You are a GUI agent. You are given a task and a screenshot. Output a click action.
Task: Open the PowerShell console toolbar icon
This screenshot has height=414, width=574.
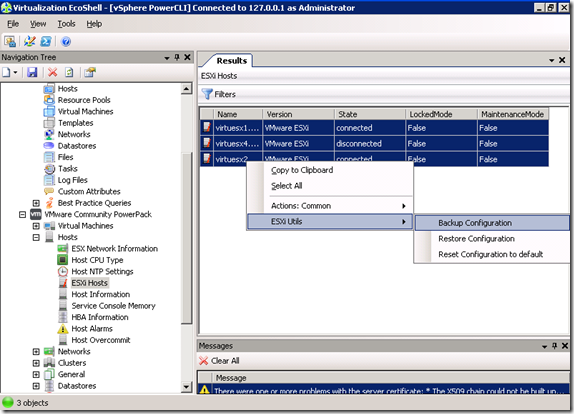tap(46, 41)
